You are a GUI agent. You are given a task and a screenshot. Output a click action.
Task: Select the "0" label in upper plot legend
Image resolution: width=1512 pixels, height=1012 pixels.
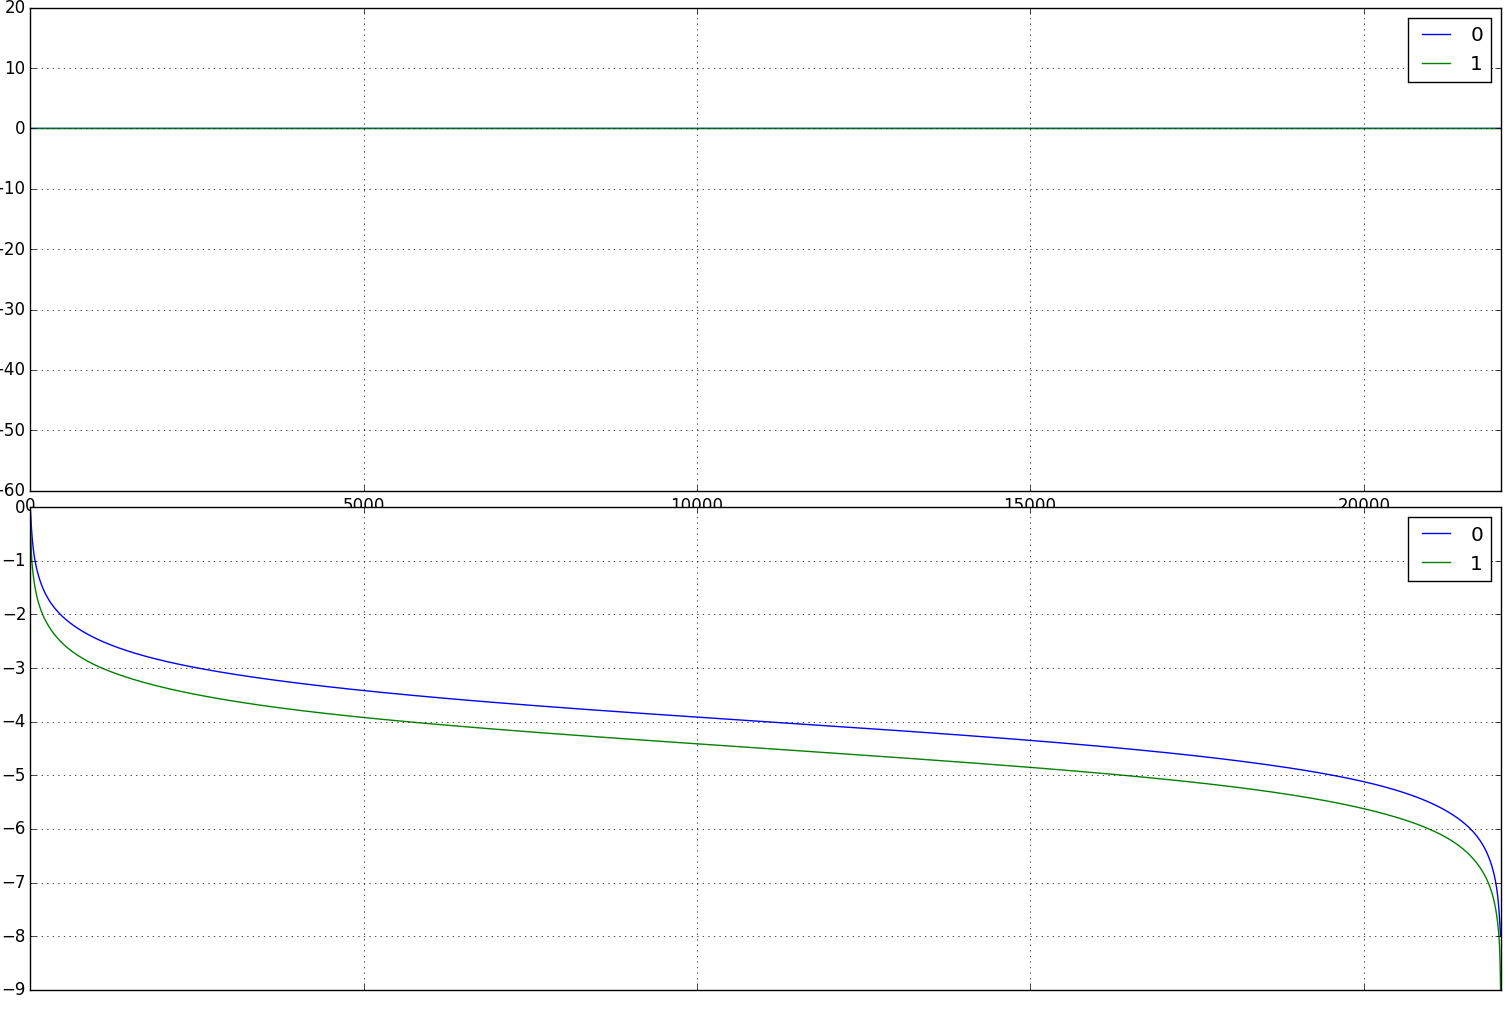[x=1476, y=35]
